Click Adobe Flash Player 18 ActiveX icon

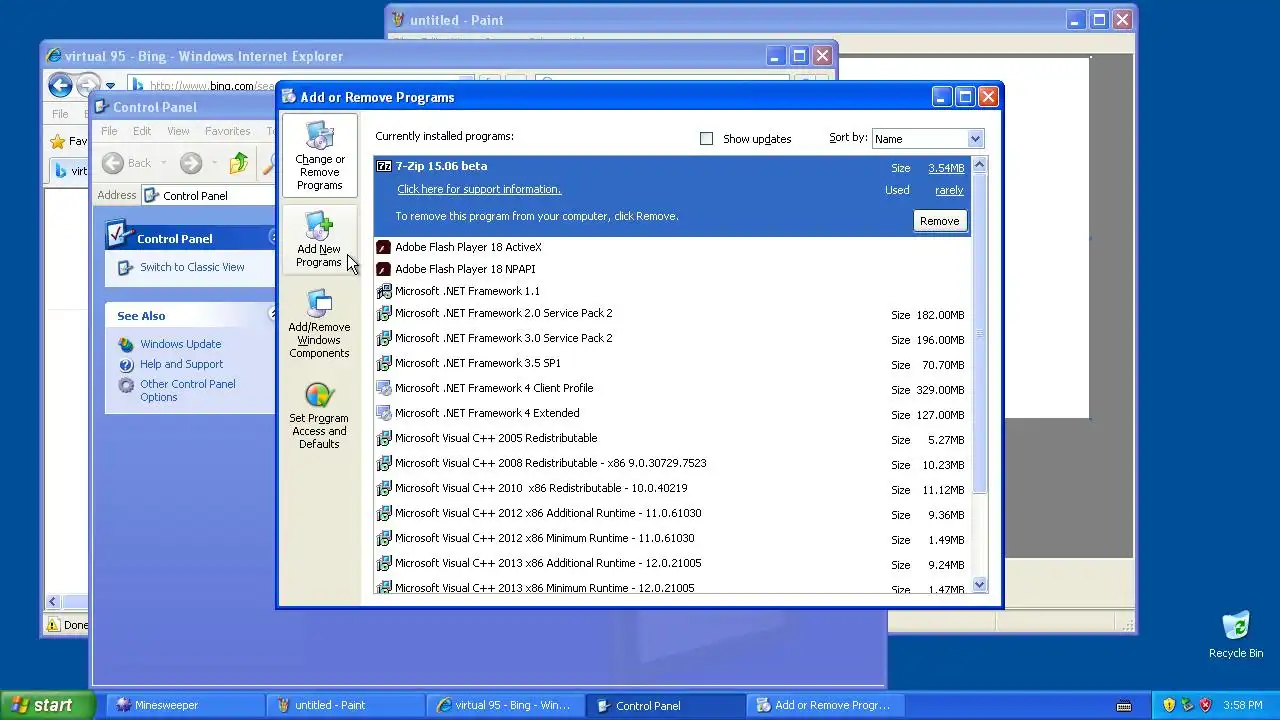pyautogui.click(x=383, y=247)
